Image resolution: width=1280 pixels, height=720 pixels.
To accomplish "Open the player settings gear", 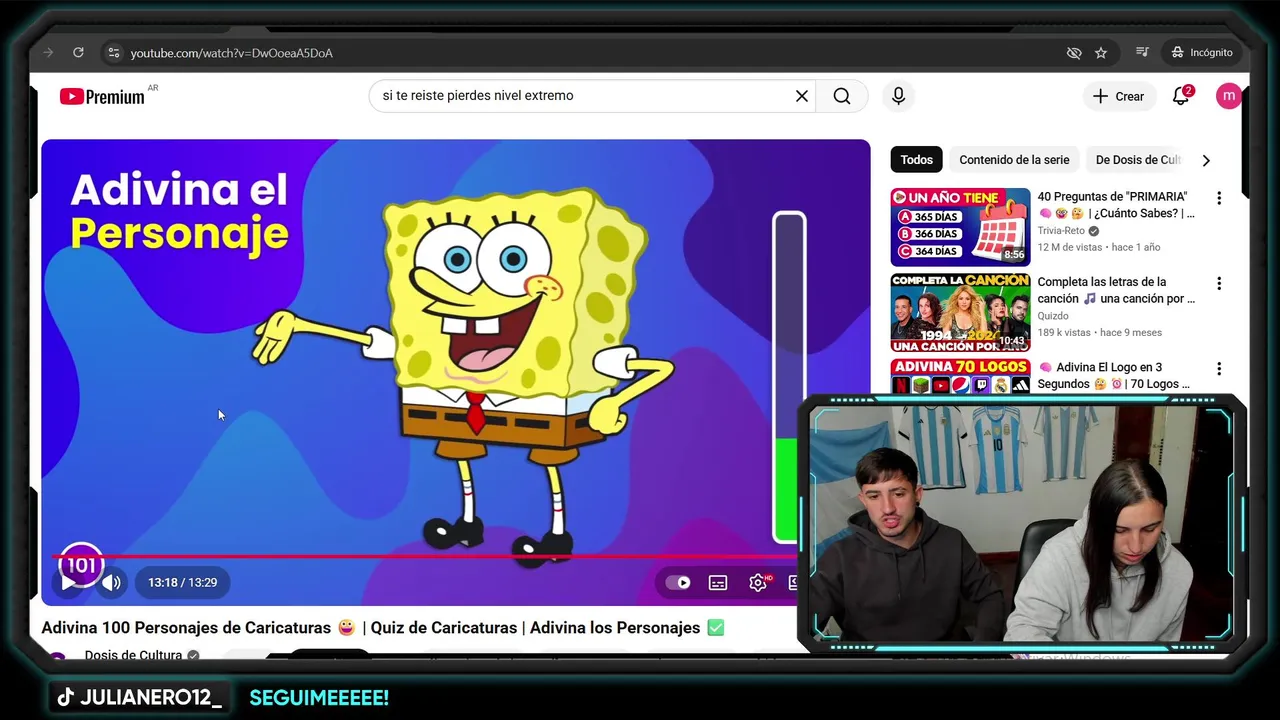I will point(758,583).
